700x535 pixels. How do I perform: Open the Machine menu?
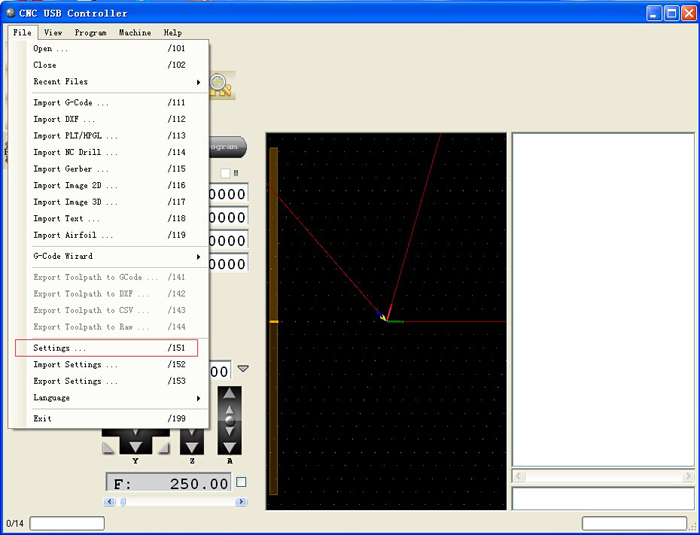click(x=135, y=33)
